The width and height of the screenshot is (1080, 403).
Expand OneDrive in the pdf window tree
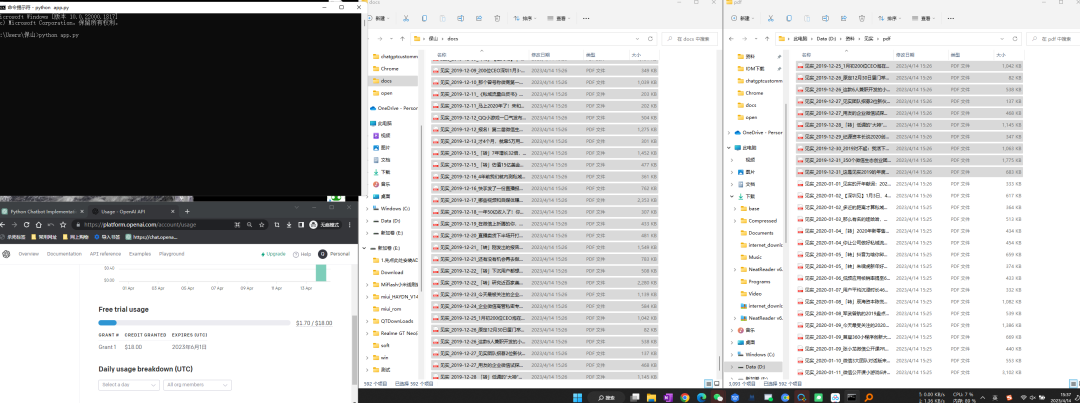(729, 132)
